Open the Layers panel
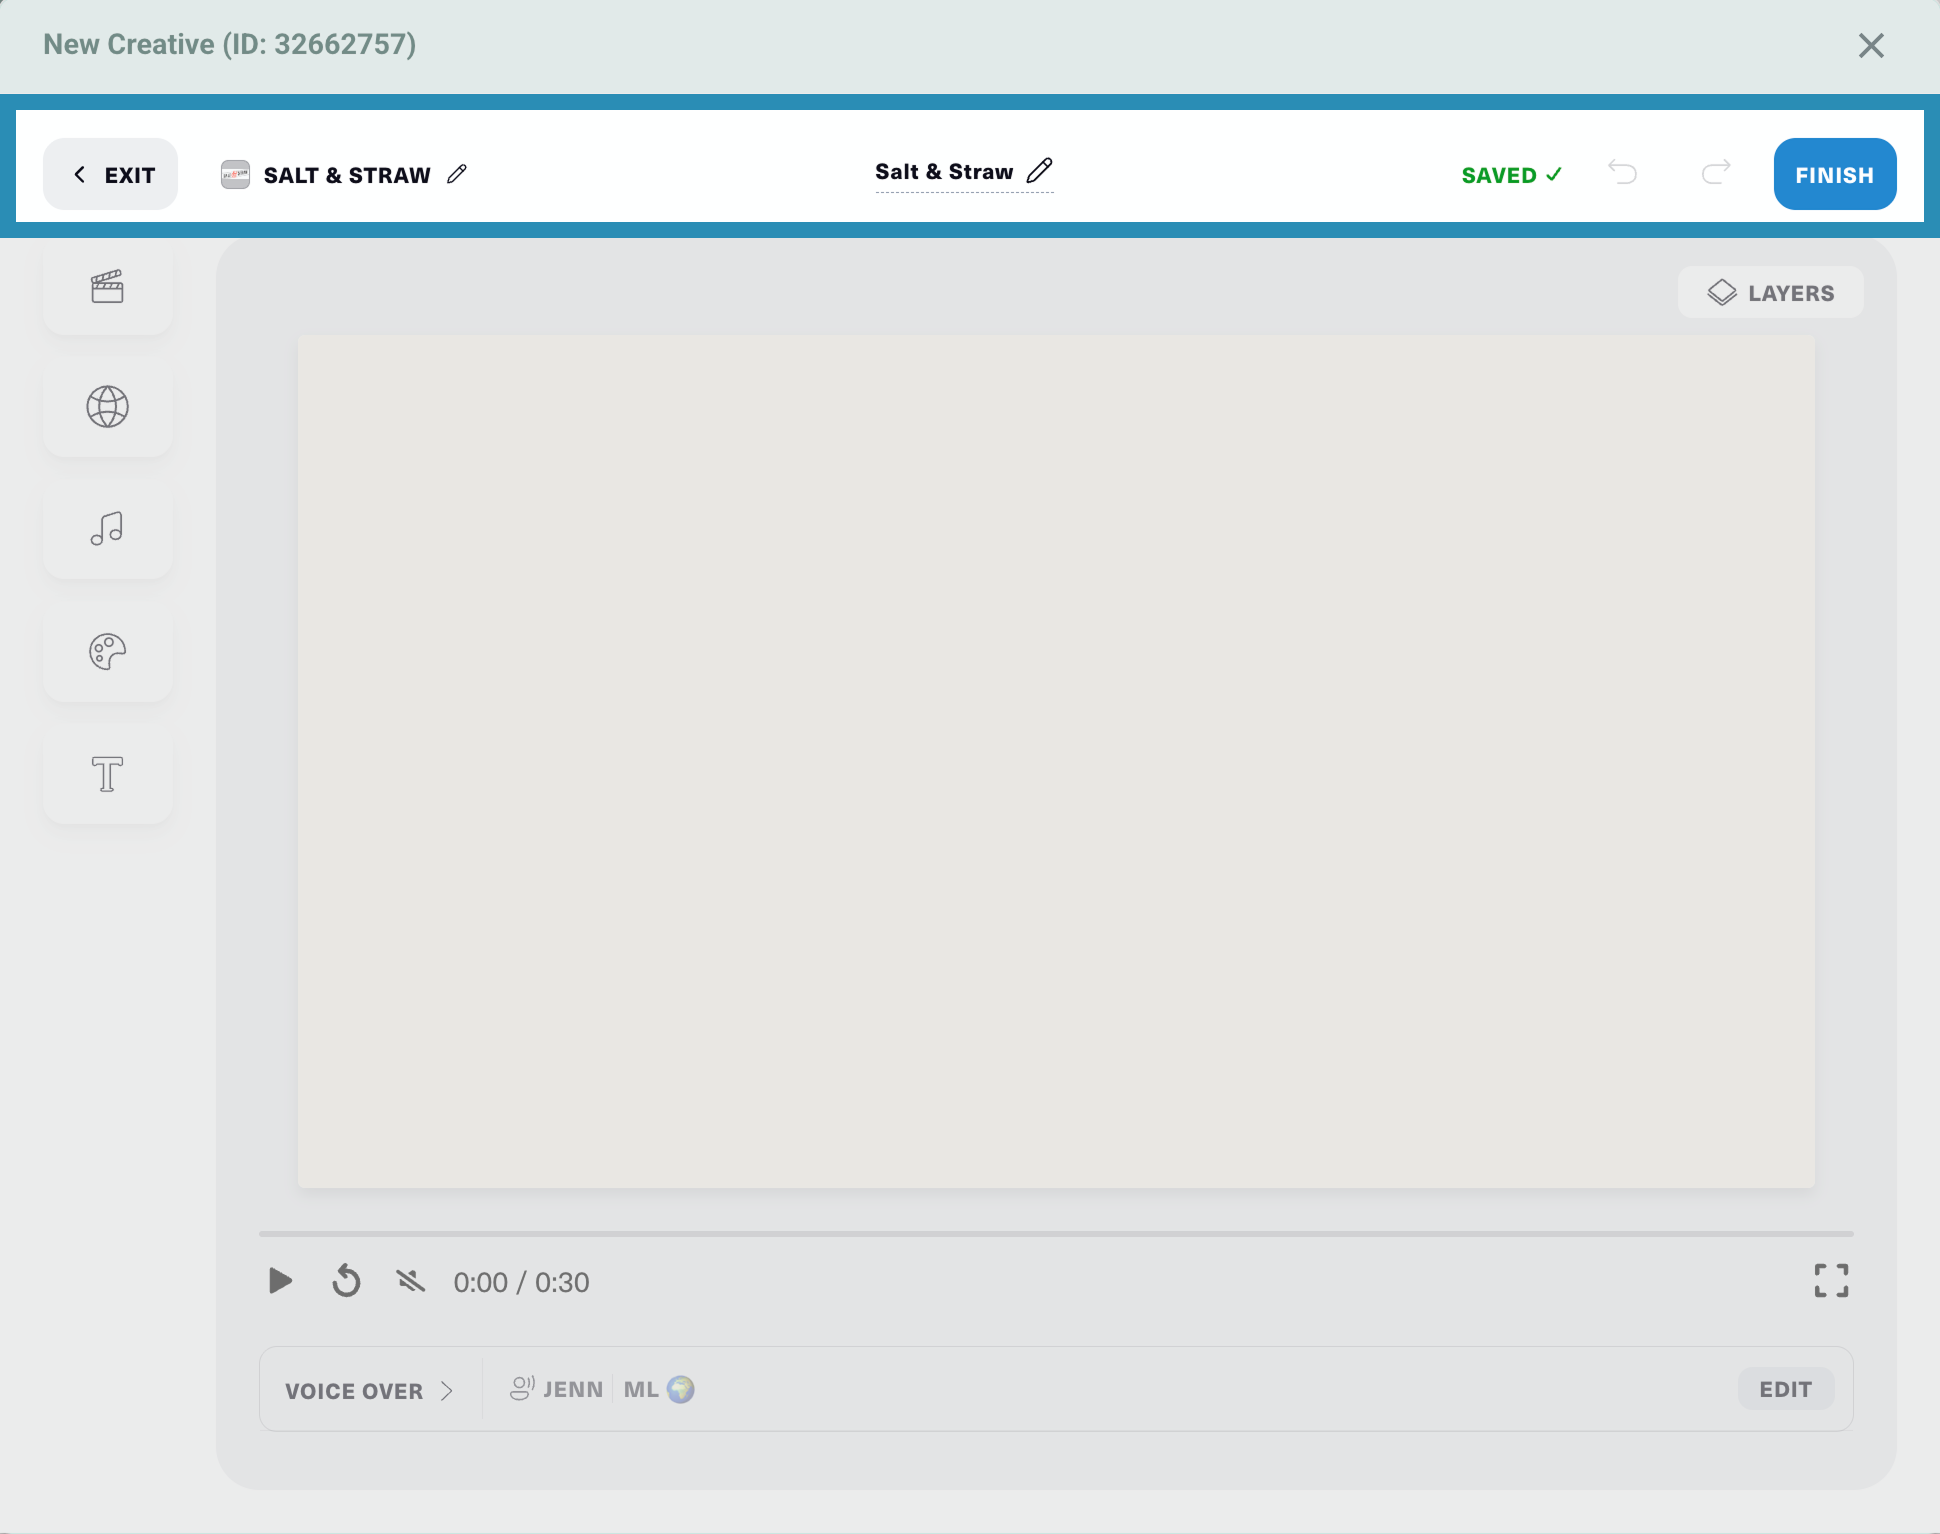 point(1770,293)
